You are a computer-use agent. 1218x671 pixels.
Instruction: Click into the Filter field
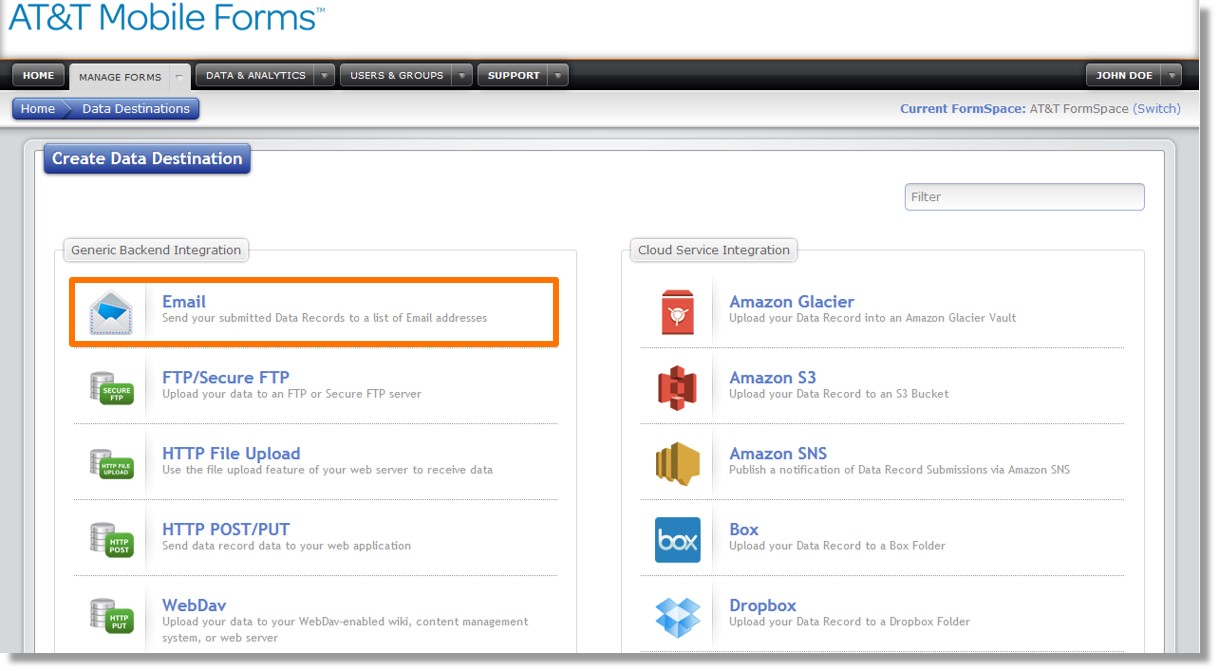click(x=1024, y=197)
